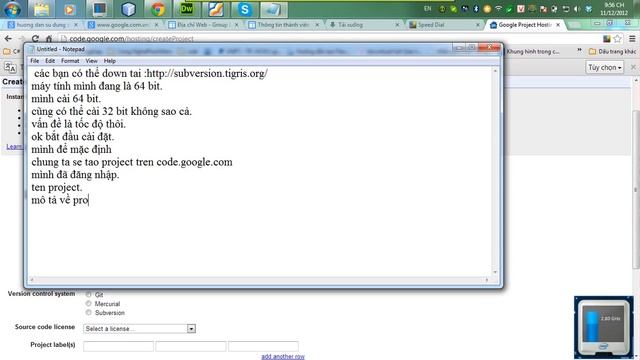This screenshot has width=640, height=360.
Task: Select the Subversion radio button
Action: click(x=88, y=312)
